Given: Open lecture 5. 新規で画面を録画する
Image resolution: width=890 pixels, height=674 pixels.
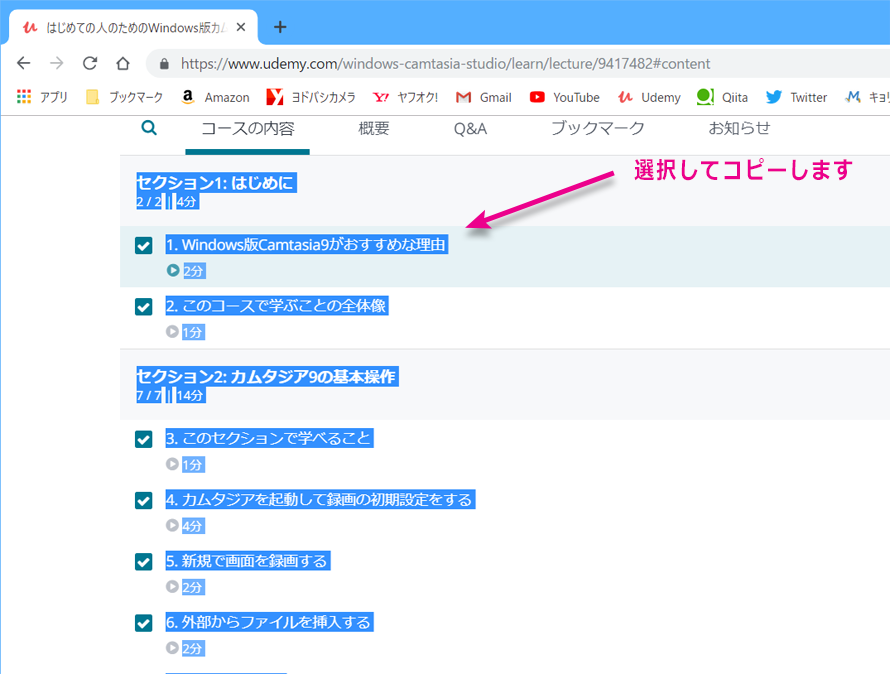Looking at the screenshot, I should [x=247, y=561].
